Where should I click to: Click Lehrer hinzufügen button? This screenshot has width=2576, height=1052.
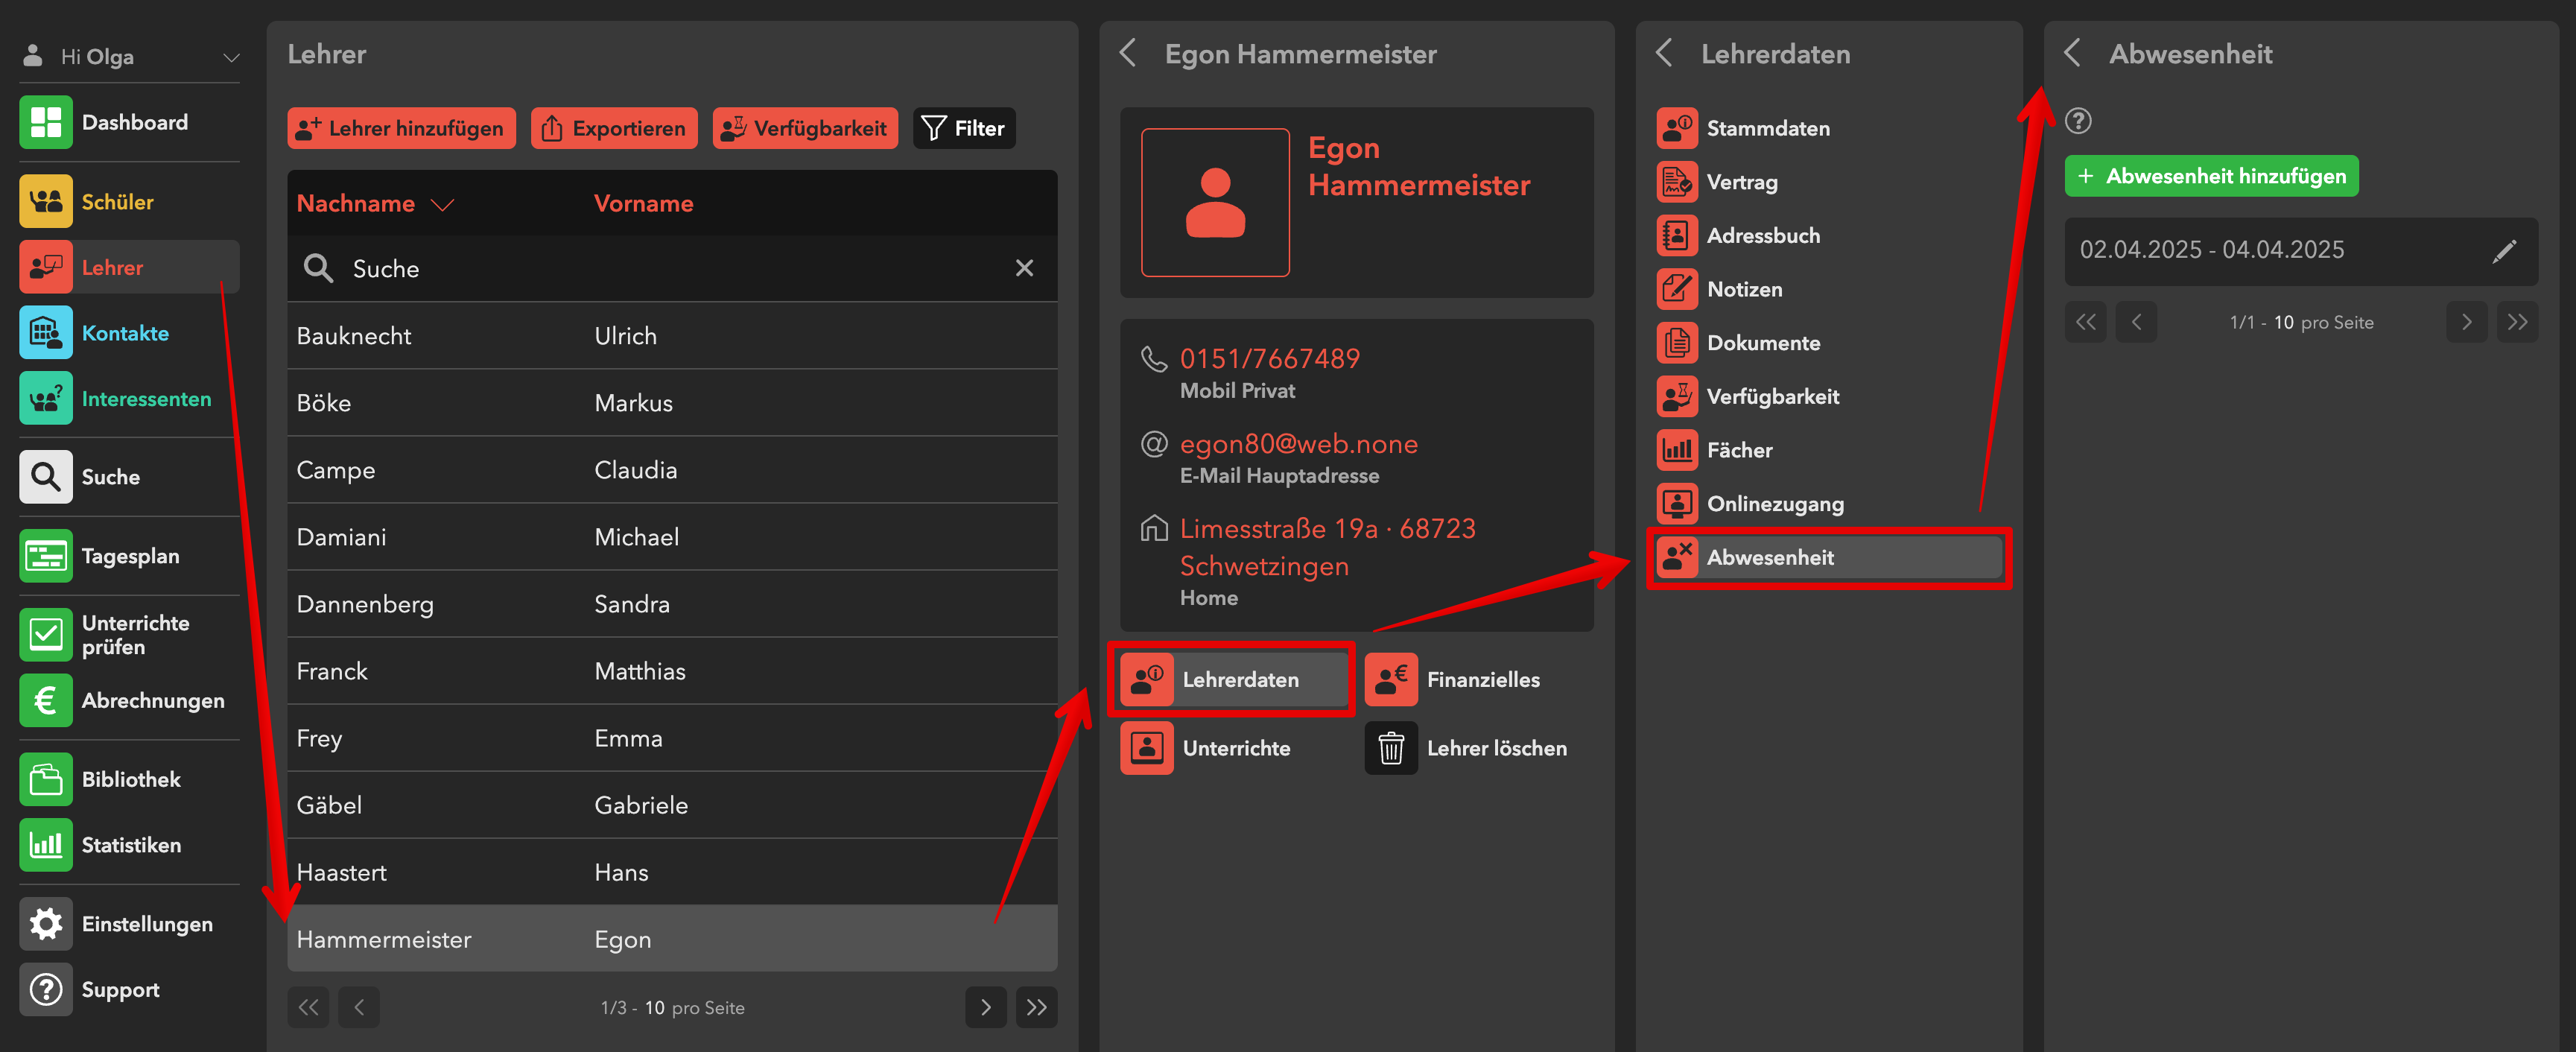click(x=402, y=128)
